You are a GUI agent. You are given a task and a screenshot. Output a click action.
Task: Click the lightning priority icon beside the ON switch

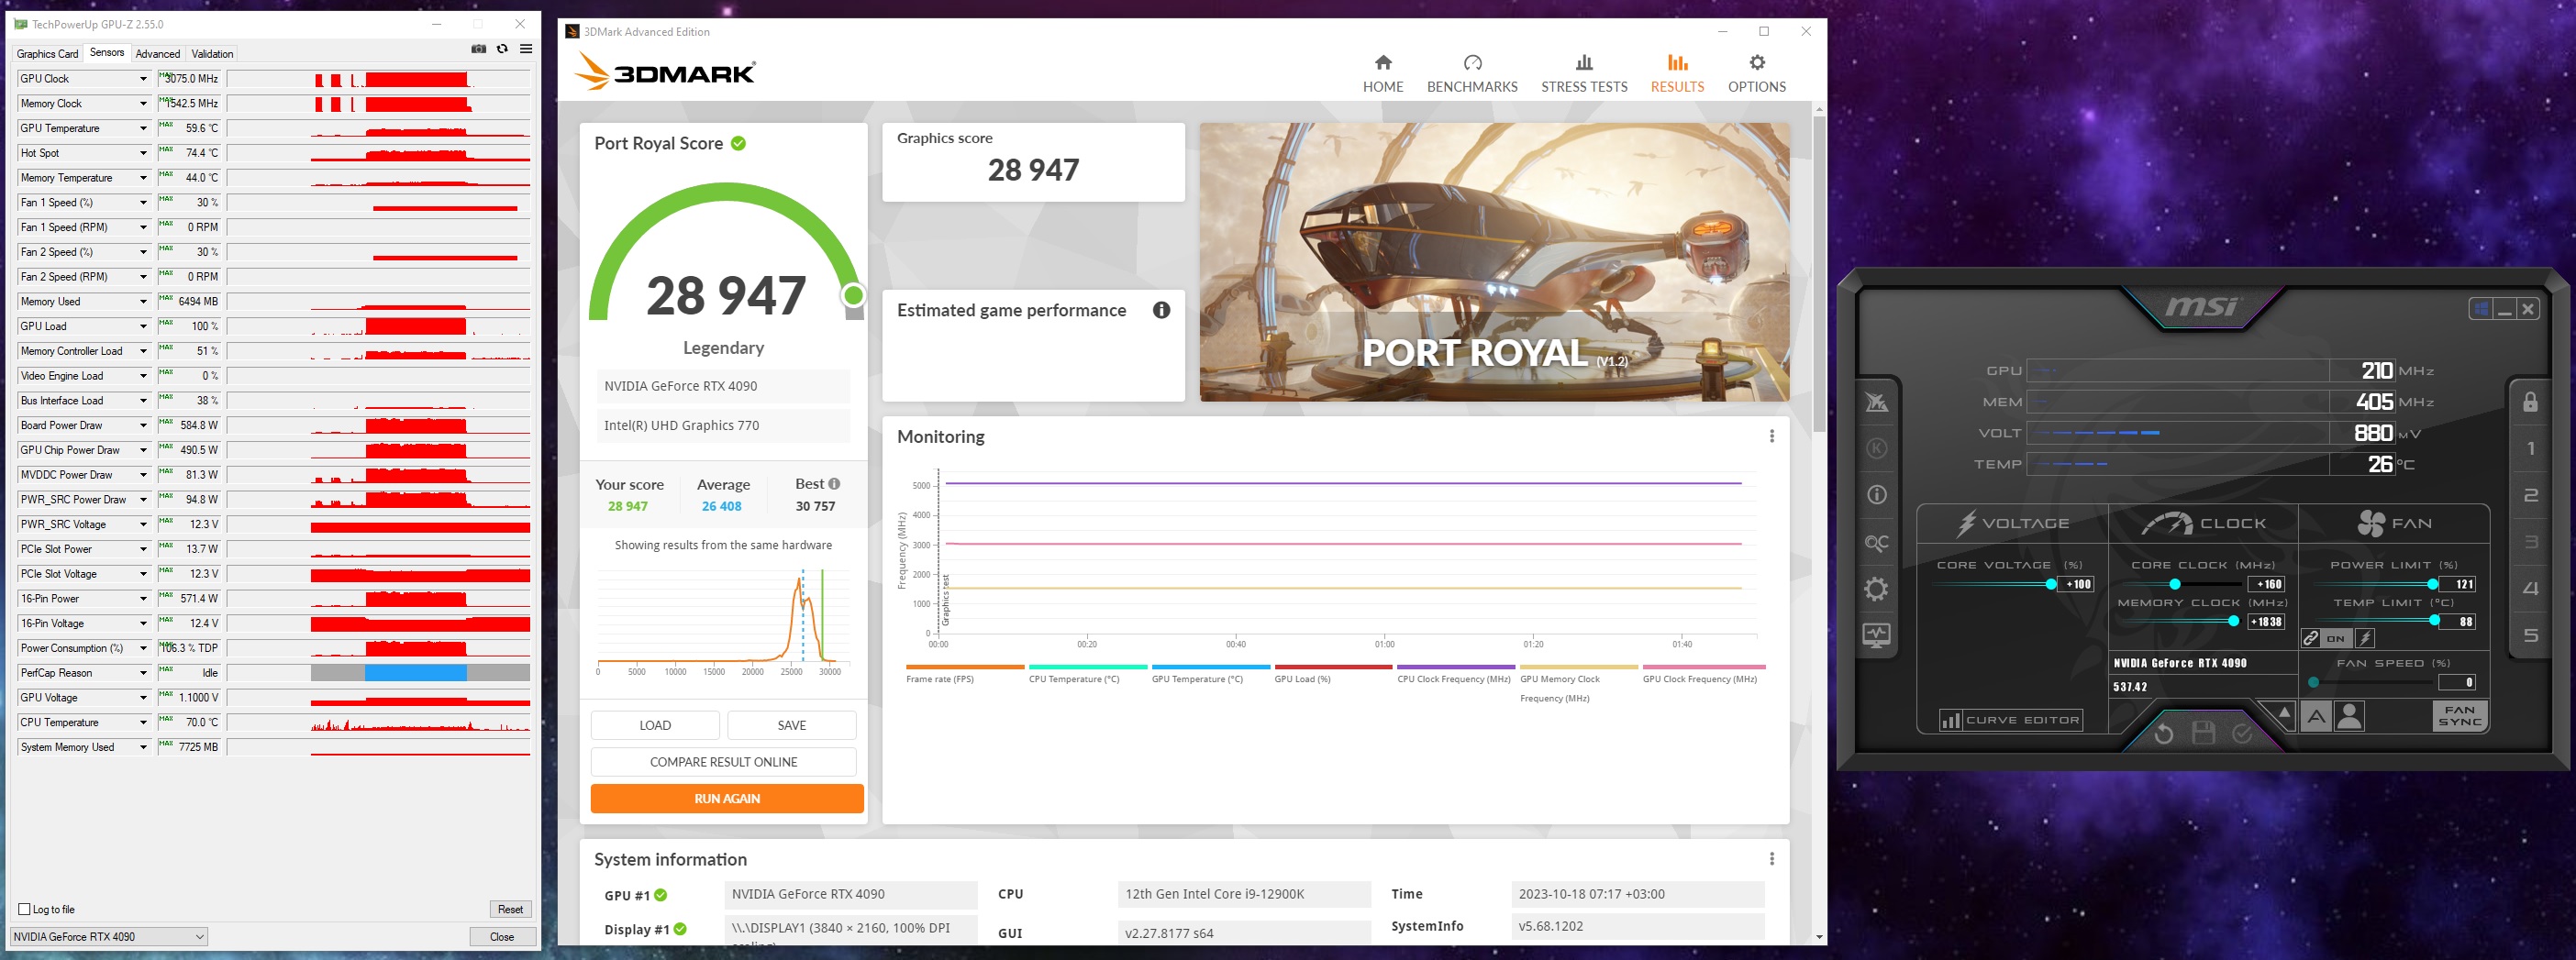[2365, 638]
